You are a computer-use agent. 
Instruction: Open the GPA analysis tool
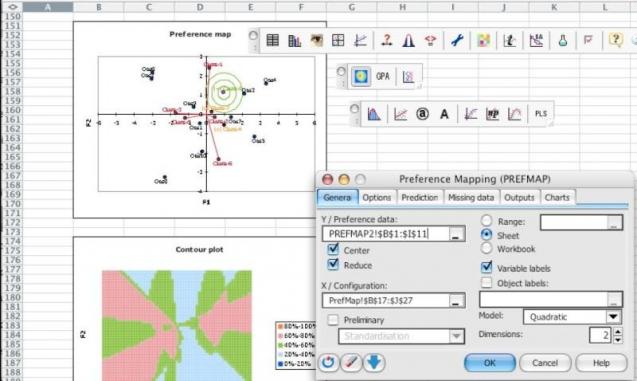tap(383, 76)
